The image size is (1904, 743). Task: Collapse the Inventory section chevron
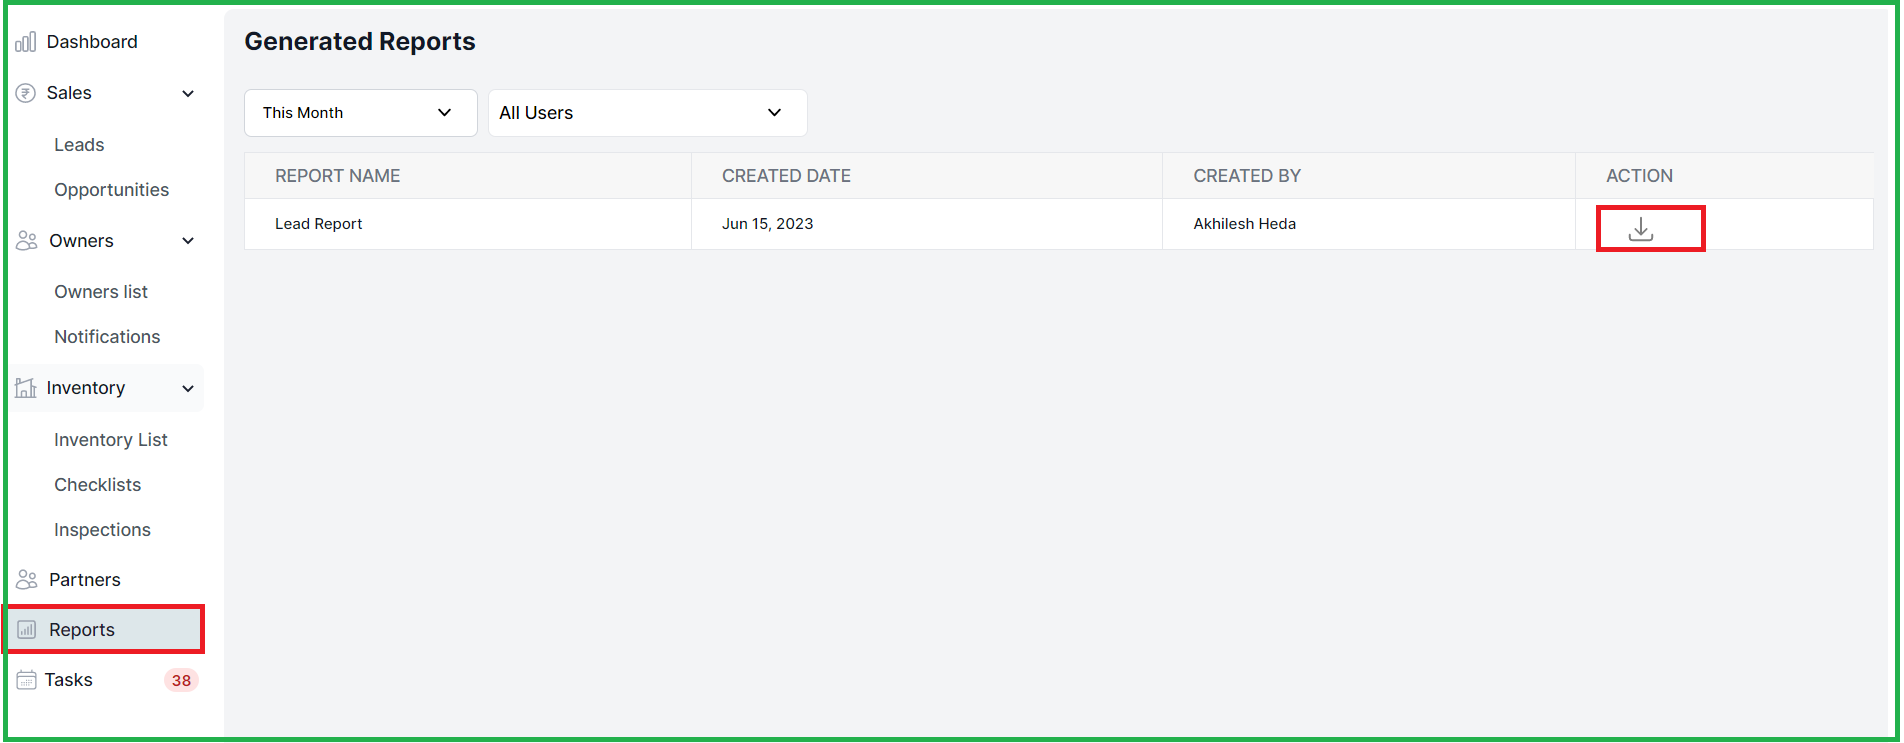(188, 388)
